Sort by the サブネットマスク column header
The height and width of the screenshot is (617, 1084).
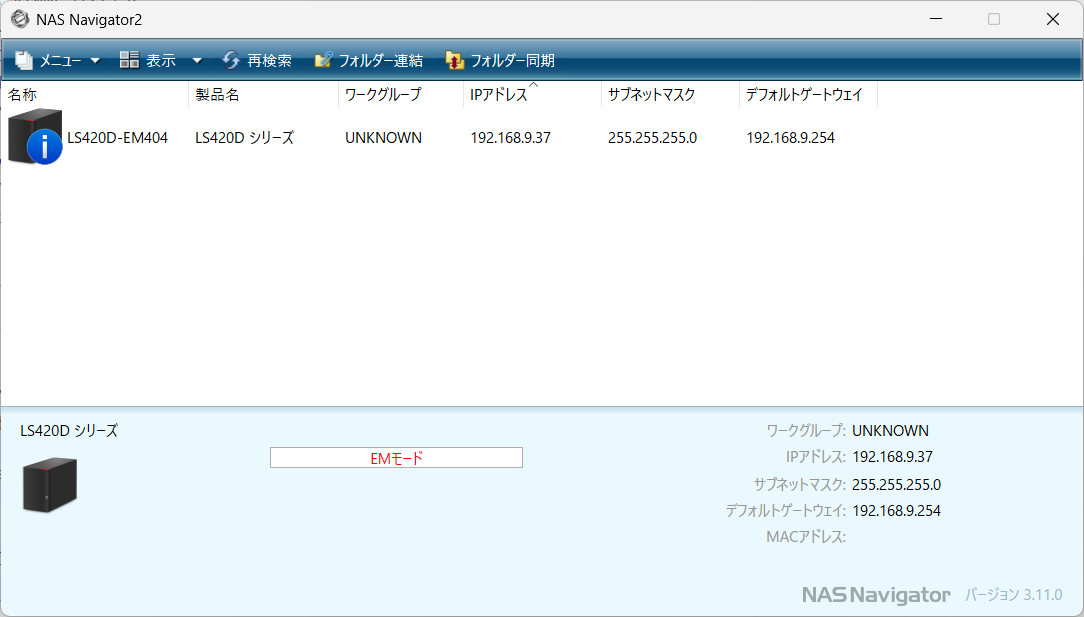click(671, 95)
